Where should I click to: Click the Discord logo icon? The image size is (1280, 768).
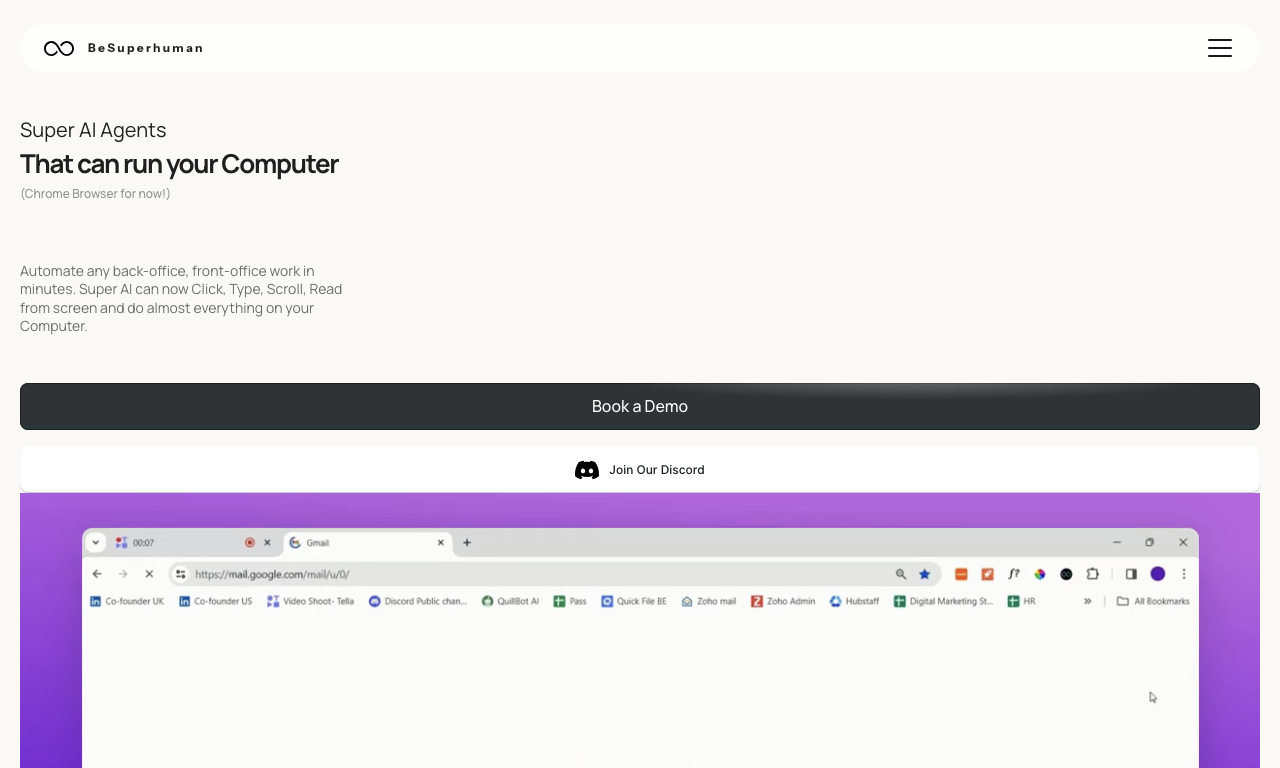pyautogui.click(x=587, y=470)
